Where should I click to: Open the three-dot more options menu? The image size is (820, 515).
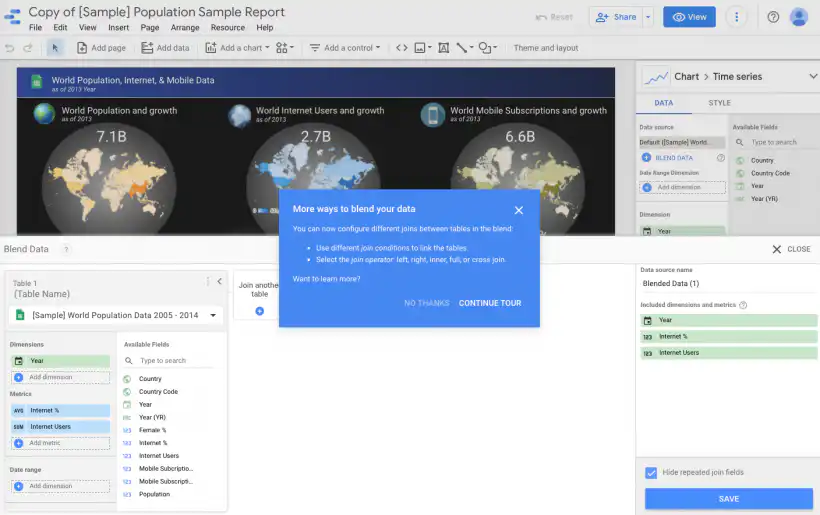click(x=736, y=17)
